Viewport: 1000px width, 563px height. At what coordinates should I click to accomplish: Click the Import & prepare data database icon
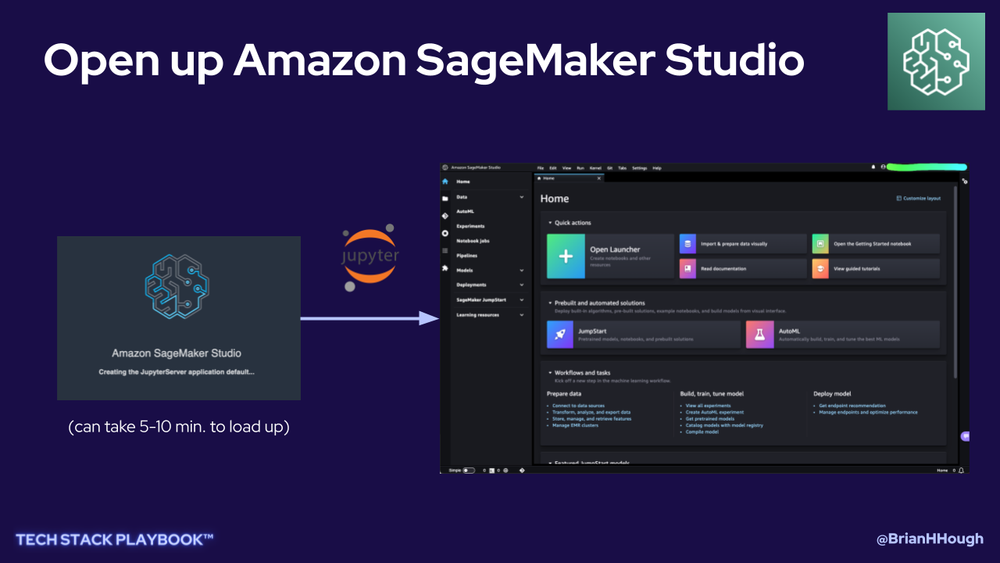coord(688,244)
